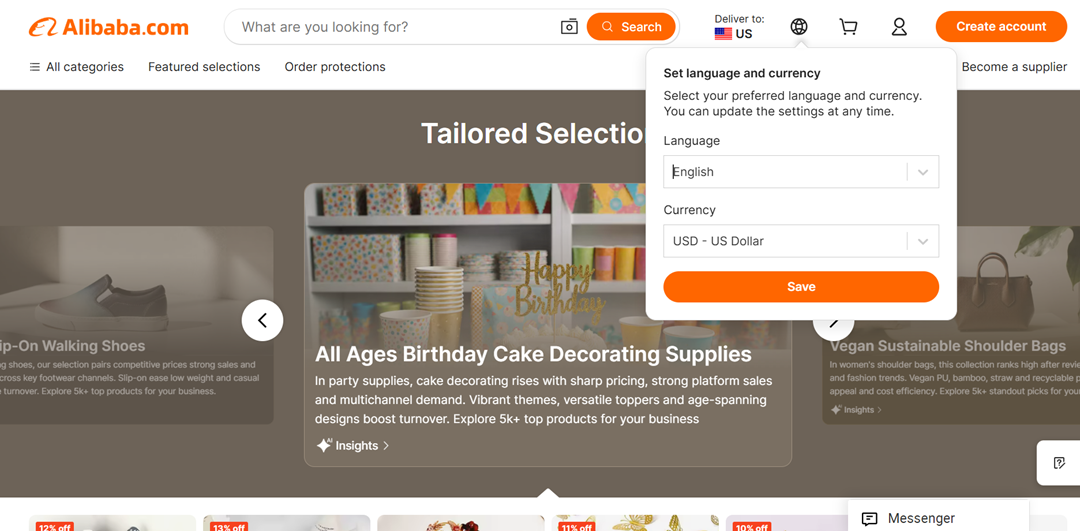The width and height of the screenshot is (1080, 531).
Task: Save language and currency settings
Action: point(801,287)
